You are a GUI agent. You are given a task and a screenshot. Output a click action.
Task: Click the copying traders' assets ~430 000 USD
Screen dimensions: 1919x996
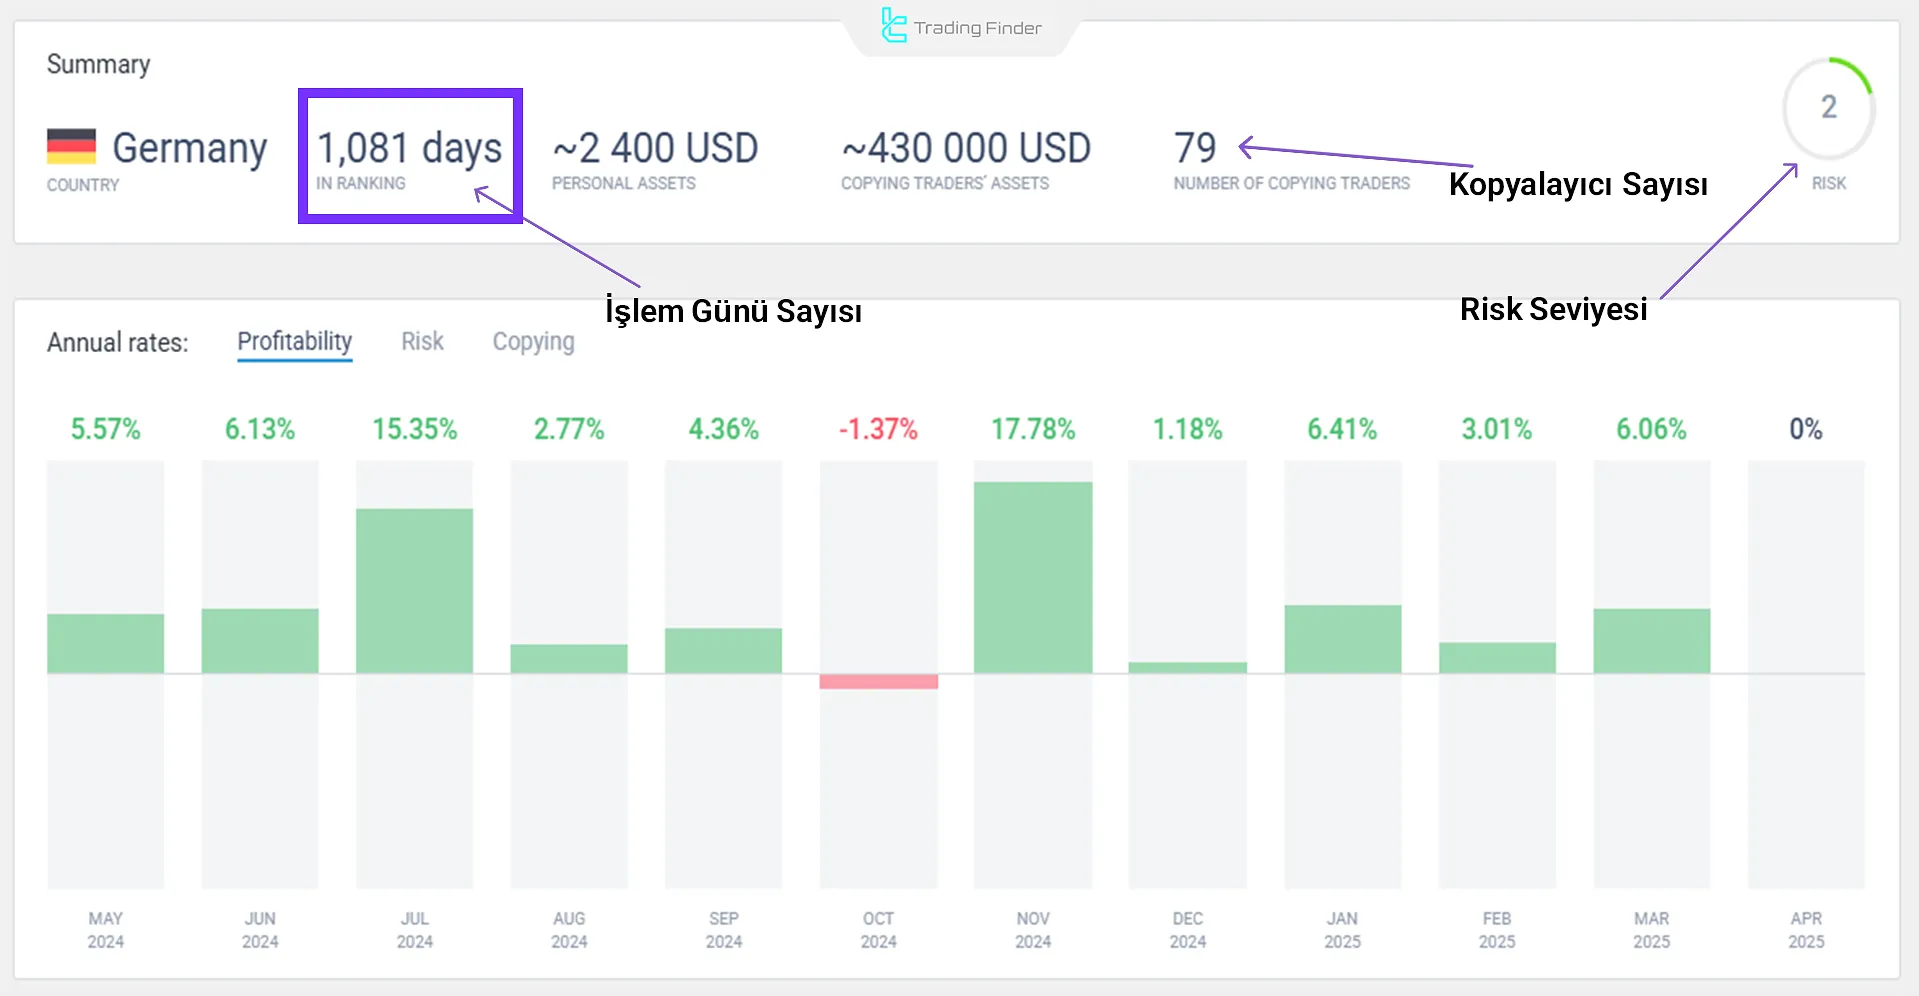tap(966, 148)
